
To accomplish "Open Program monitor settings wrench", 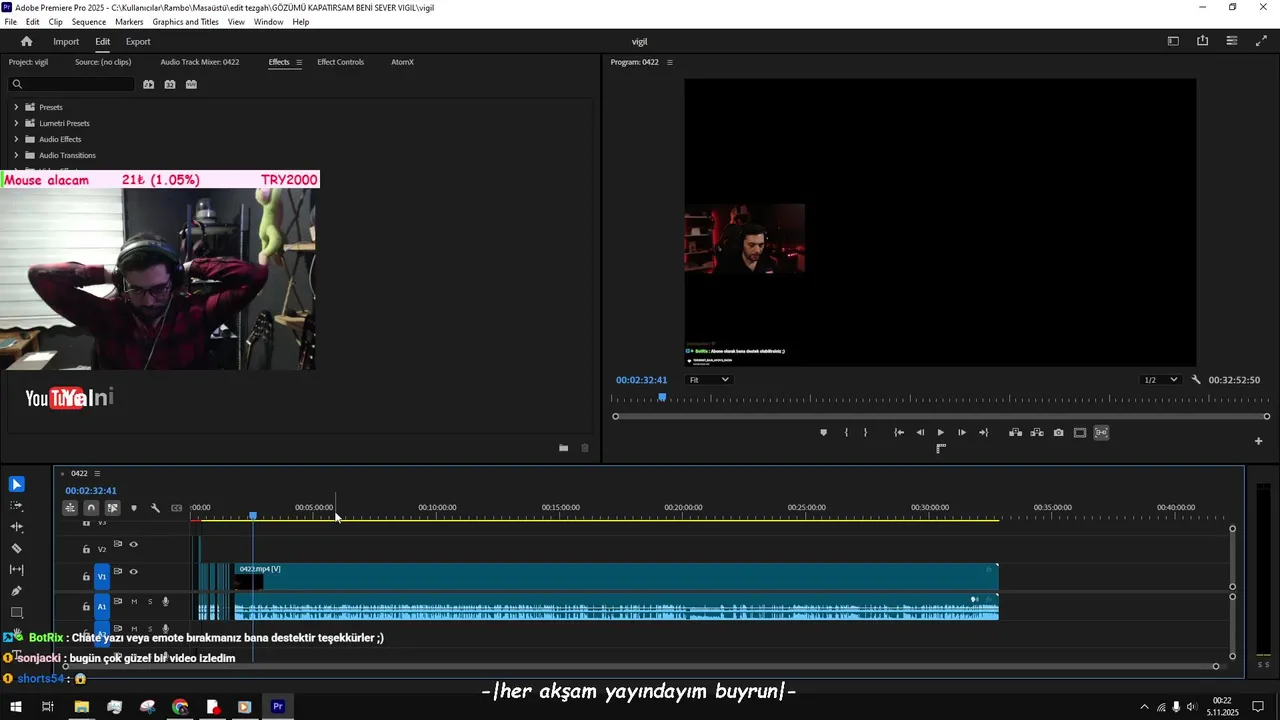I will 1196,380.
